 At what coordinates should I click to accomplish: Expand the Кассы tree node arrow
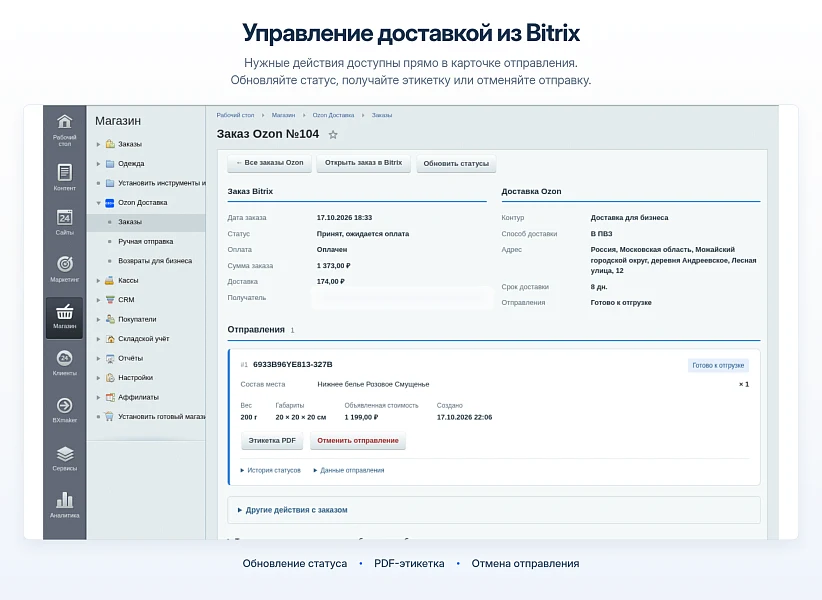coord(99,280)
